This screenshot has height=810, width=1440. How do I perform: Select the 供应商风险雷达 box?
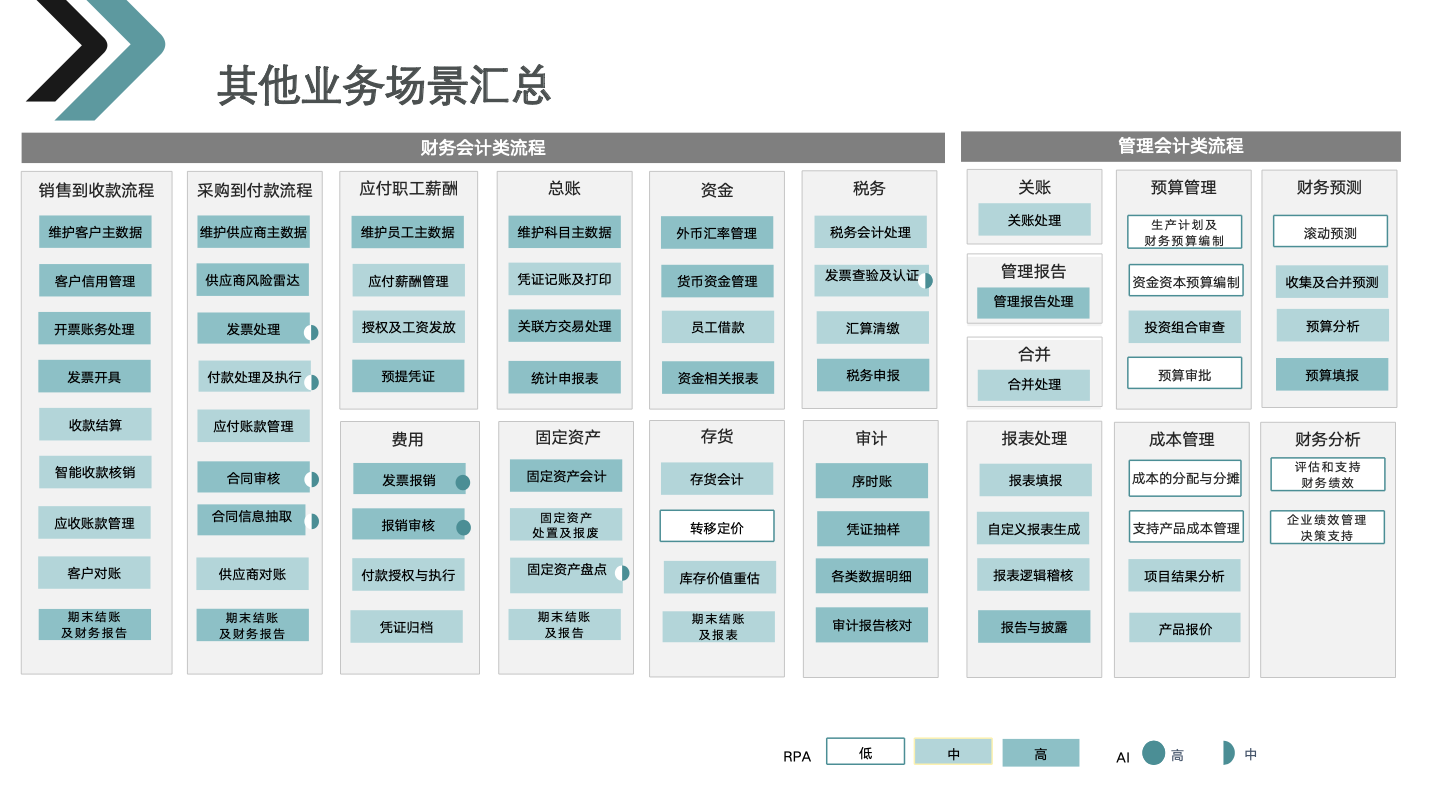252,280
